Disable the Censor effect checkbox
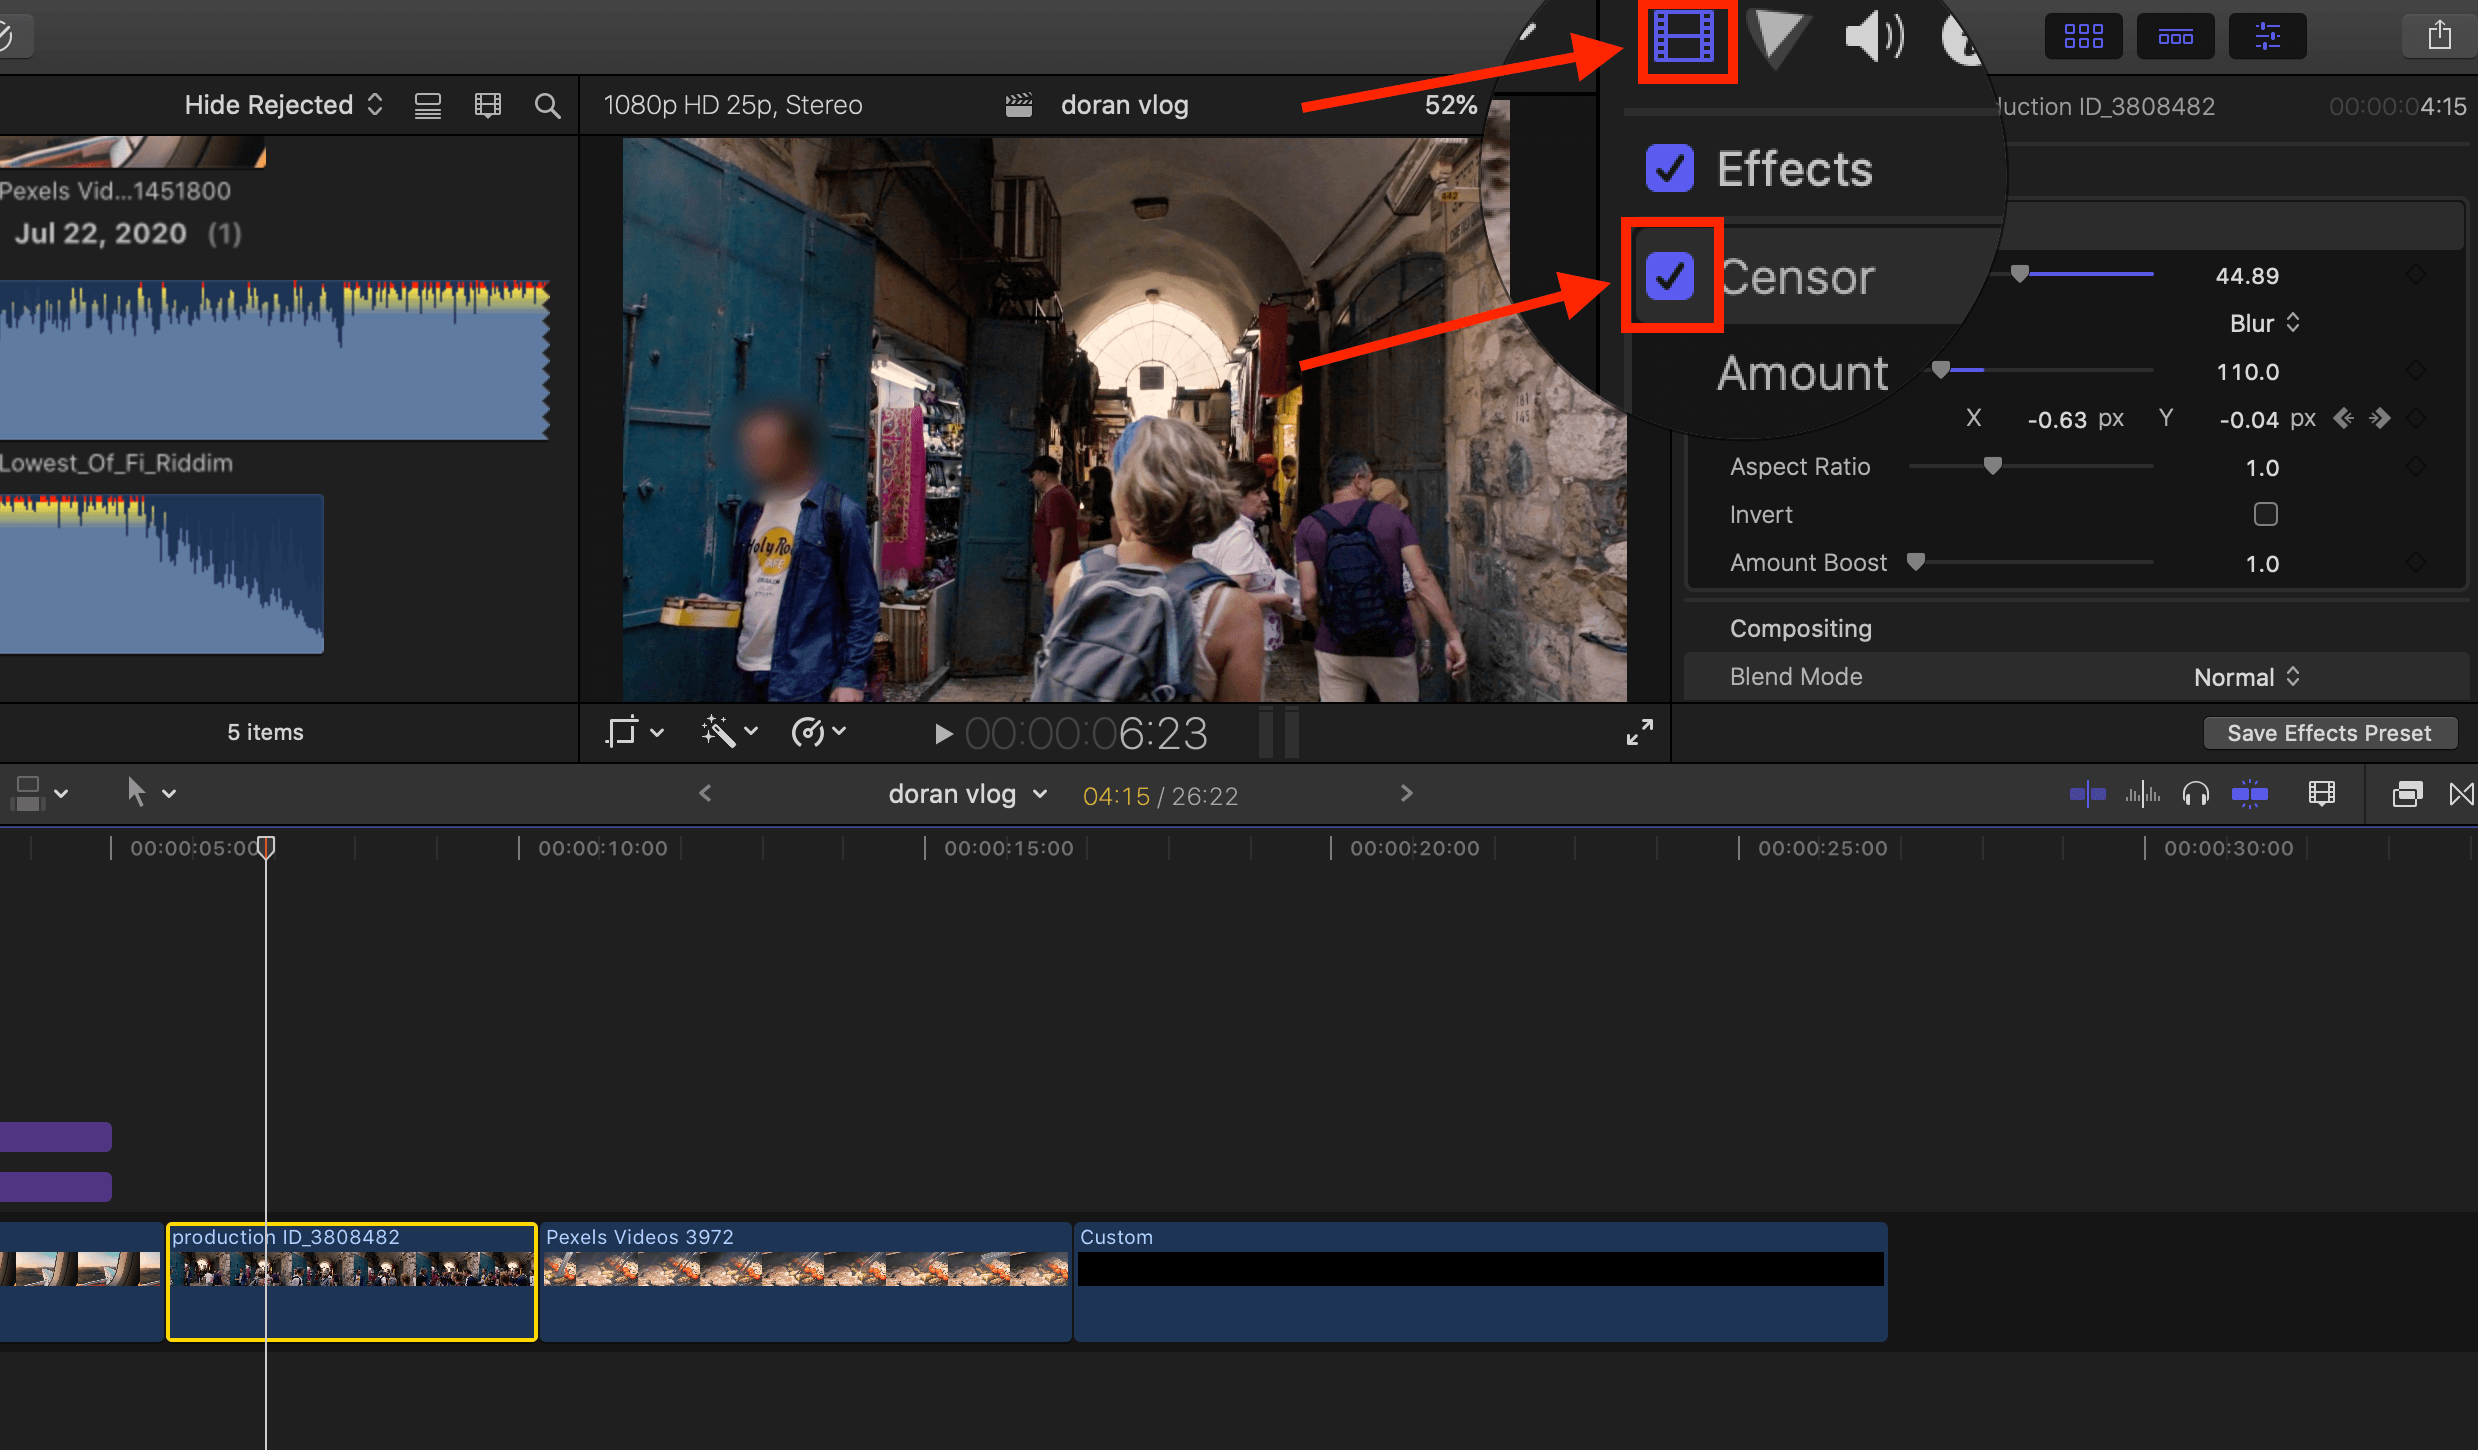Screen dimensions: 2478x1450 pos(1669,275)
